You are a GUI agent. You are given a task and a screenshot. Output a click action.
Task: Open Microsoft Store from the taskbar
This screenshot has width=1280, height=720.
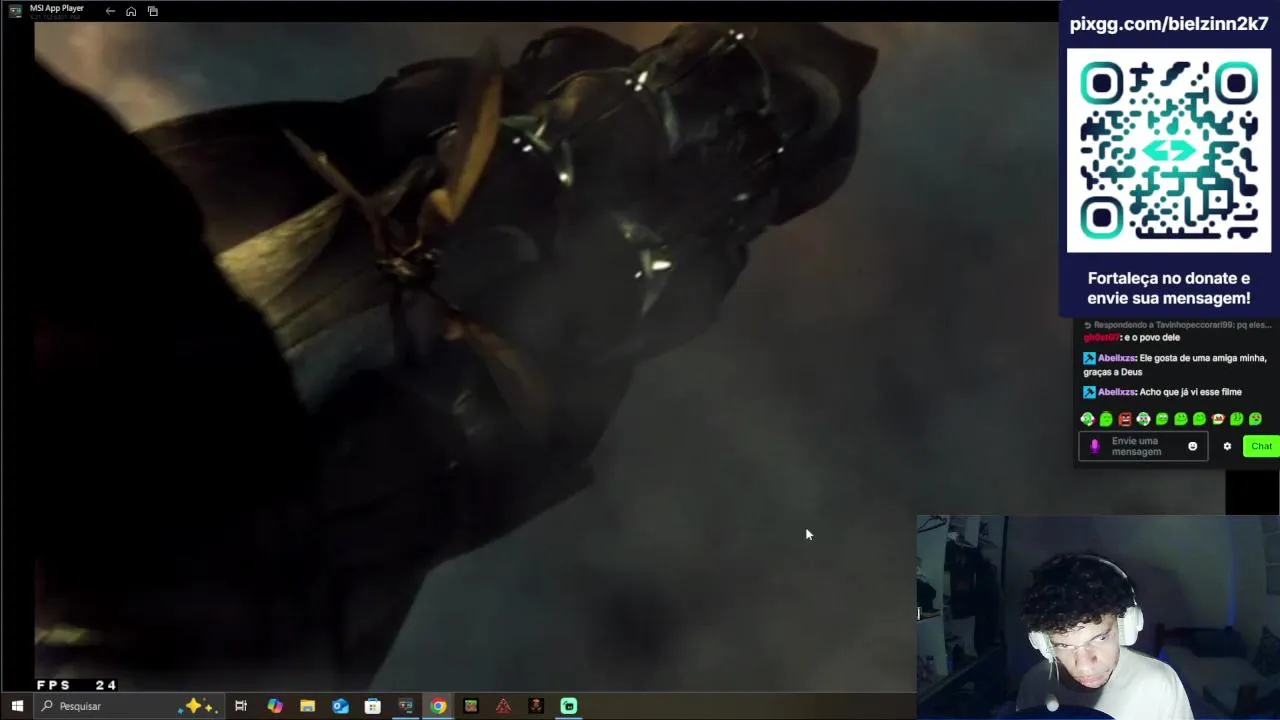pos(372,706)
